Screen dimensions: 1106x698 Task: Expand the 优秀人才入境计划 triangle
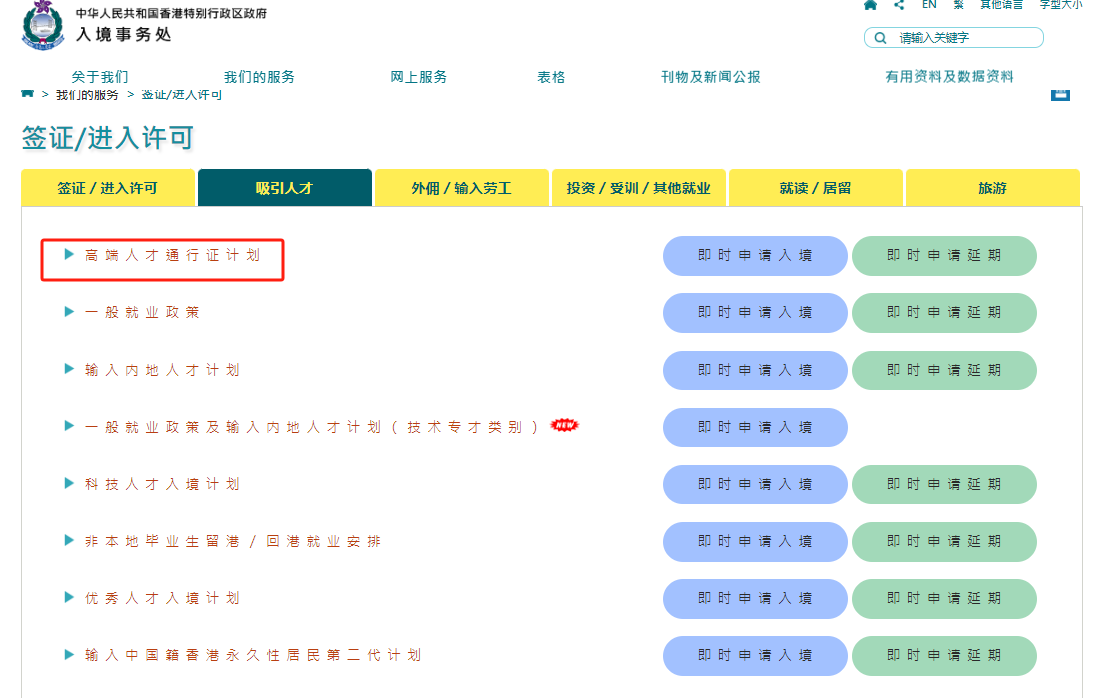(69, 598)
